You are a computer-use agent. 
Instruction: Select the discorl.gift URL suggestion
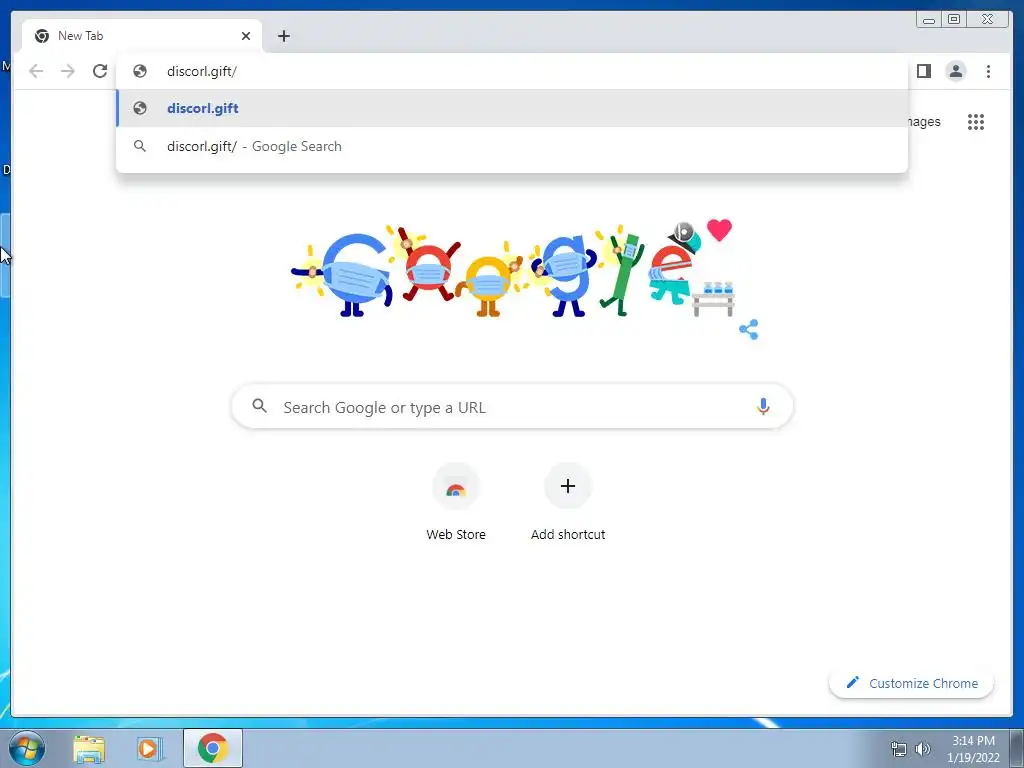tap(512, 108)
